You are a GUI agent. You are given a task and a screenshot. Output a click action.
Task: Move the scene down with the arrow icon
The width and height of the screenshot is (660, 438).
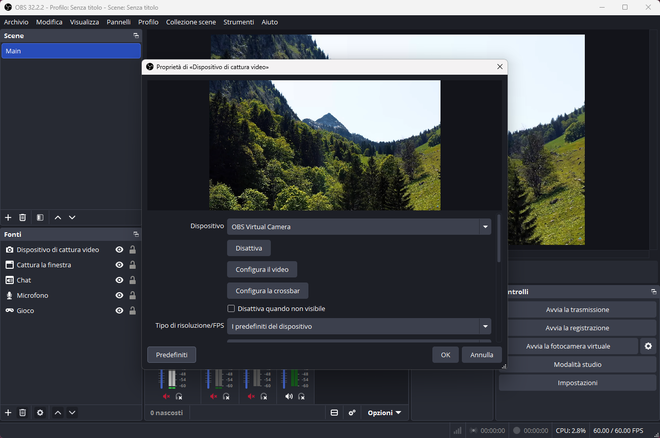(x=72, y=218)
